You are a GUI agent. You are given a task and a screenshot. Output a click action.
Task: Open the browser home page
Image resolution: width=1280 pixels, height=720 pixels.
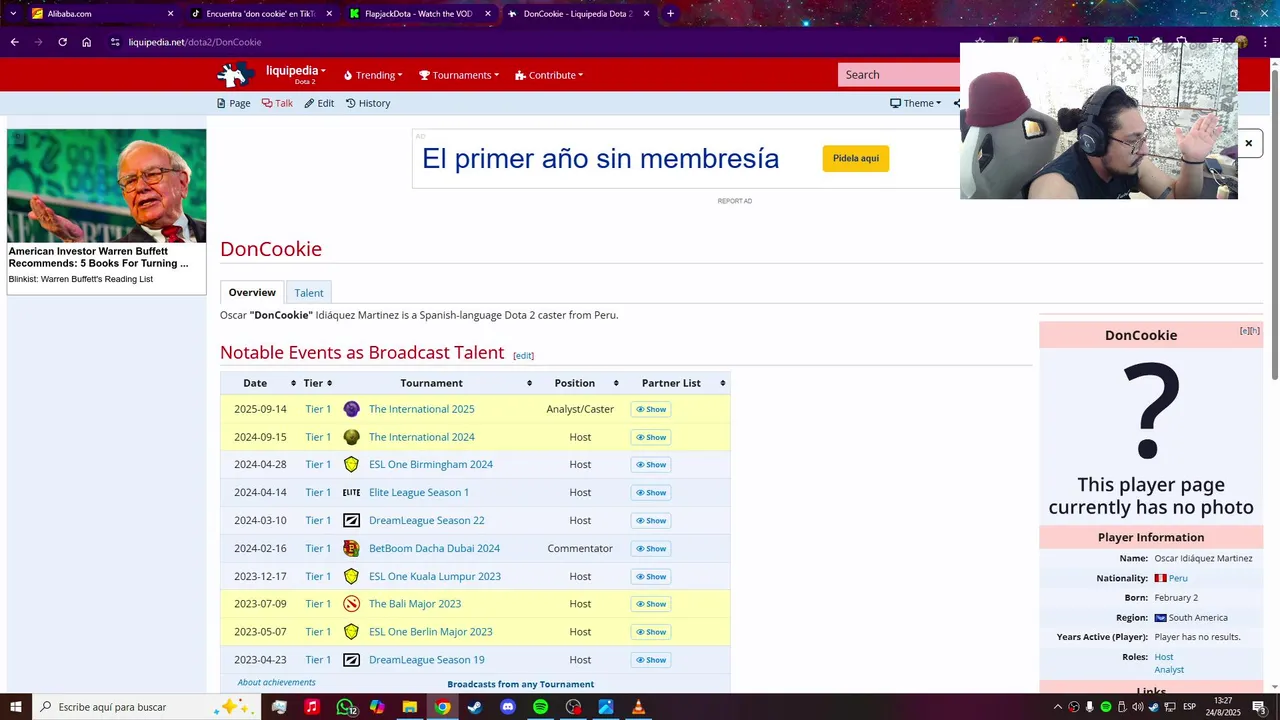[x=87, y=42]
